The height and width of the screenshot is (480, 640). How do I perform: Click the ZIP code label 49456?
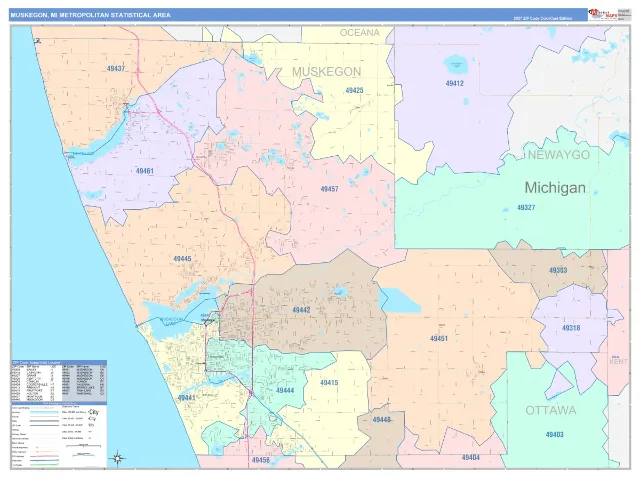click(260, 460)
